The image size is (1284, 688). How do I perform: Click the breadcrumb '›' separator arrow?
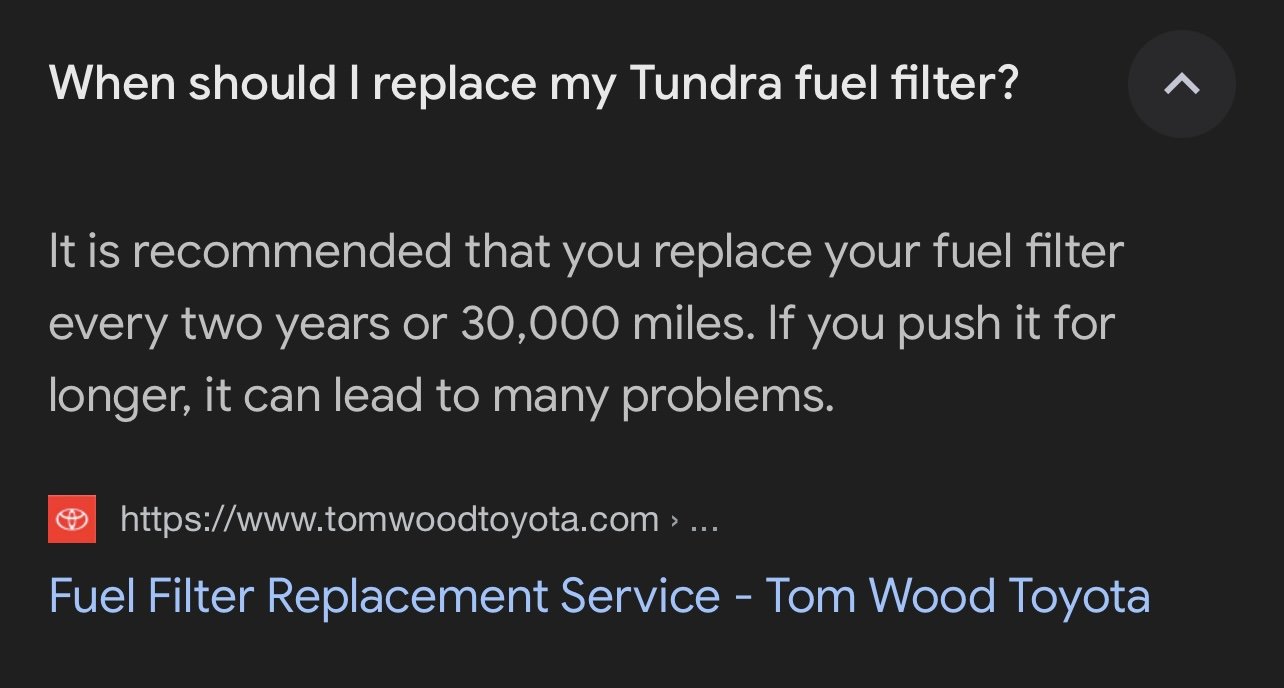(675, 521)
